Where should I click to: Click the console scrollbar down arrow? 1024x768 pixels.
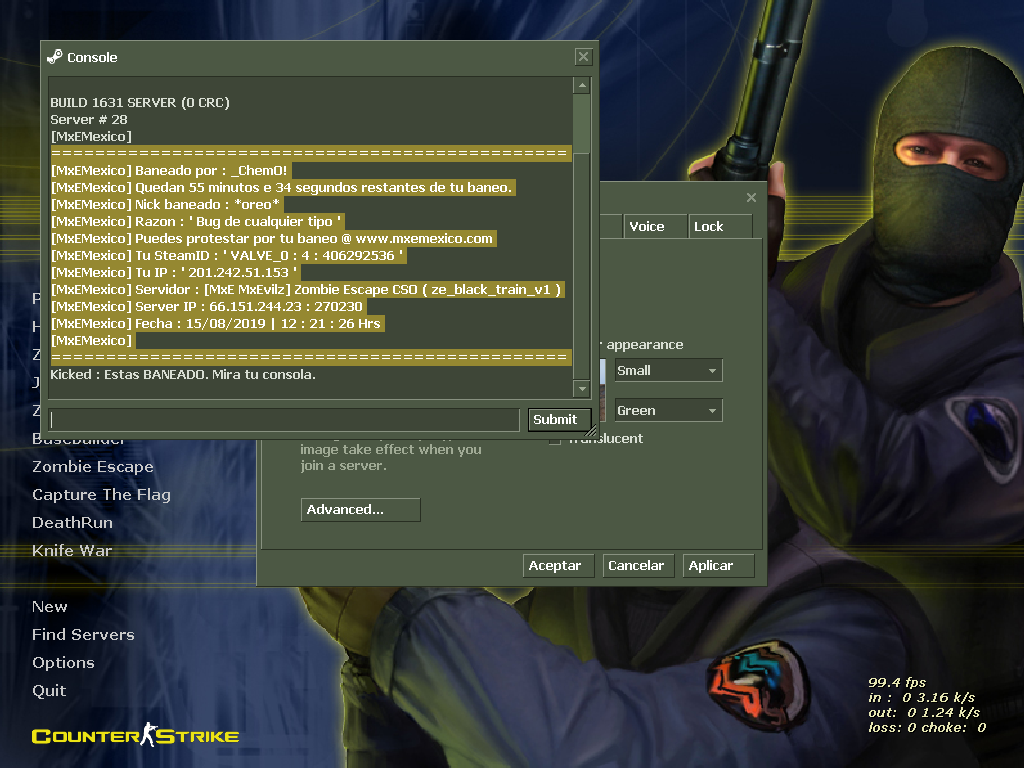(582, 389)
